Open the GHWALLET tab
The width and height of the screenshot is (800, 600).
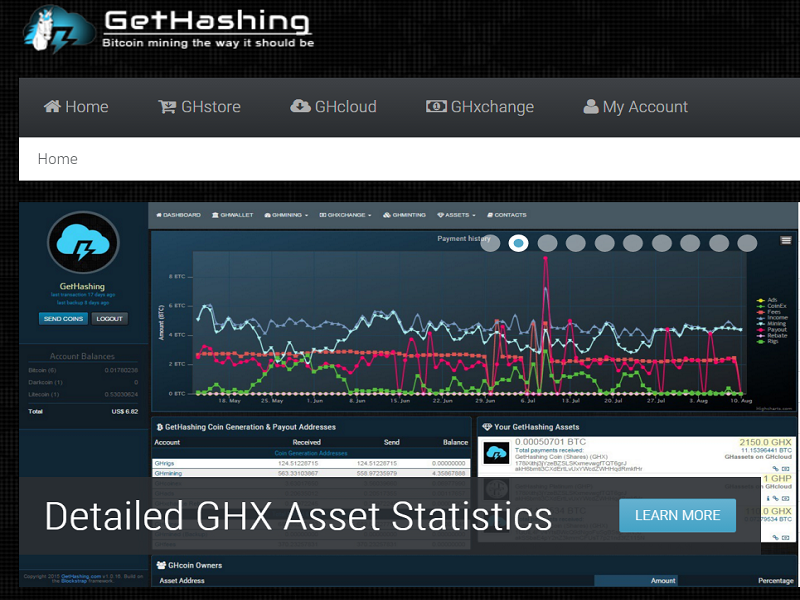coord(234,215)
